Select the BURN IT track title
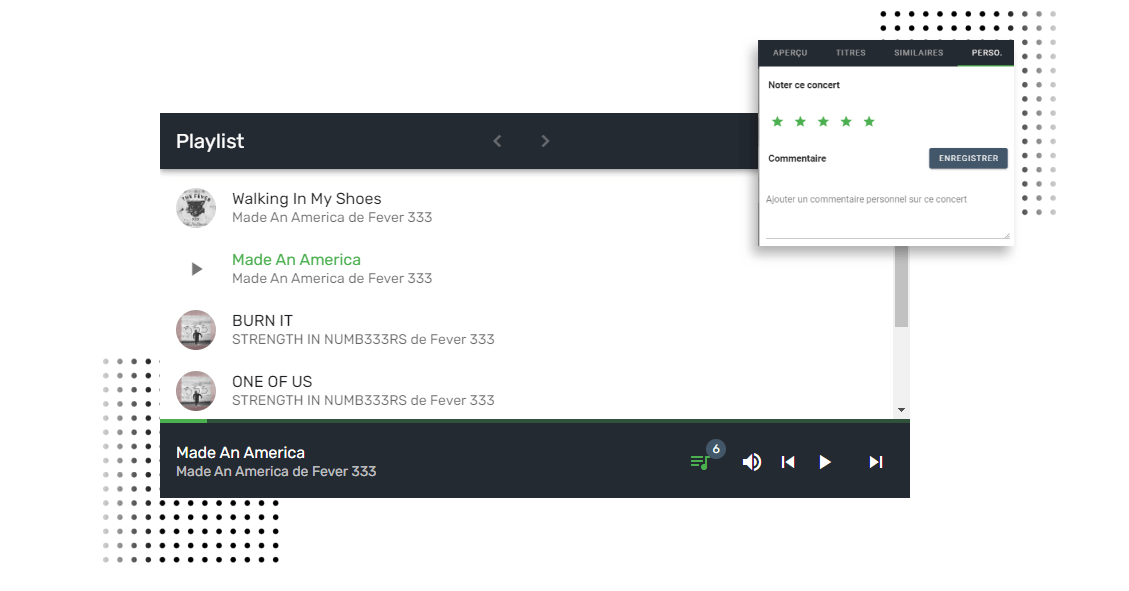 (262, 320)
